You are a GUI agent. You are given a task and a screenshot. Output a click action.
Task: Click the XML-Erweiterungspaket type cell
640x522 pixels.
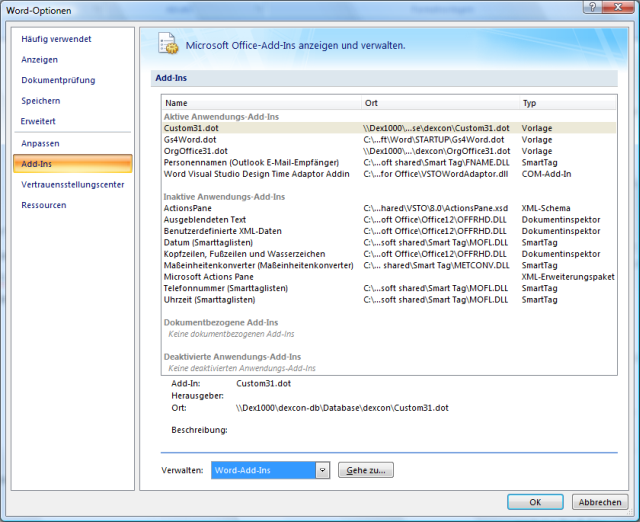568,277
